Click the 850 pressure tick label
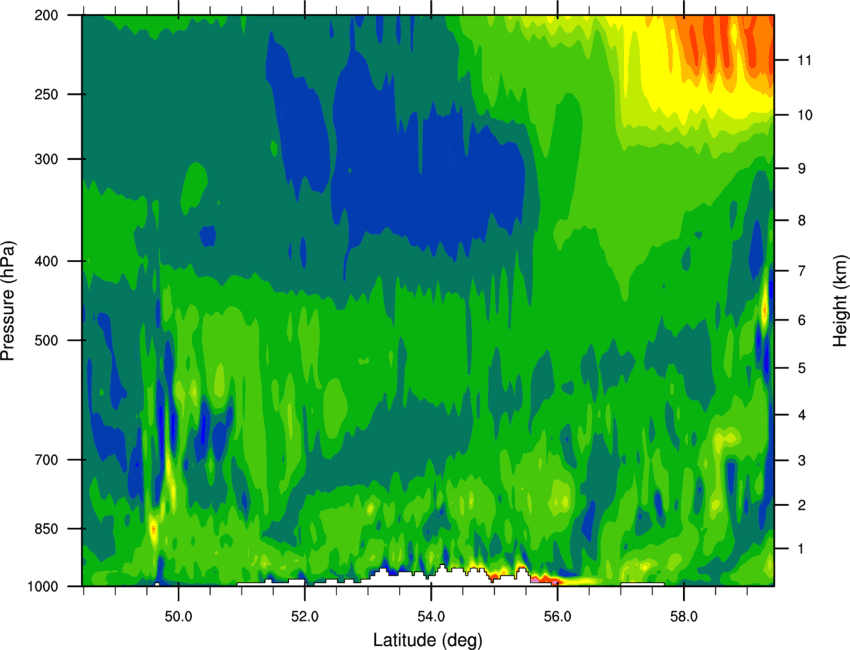The image size is (850, 650). click(47, 529)
